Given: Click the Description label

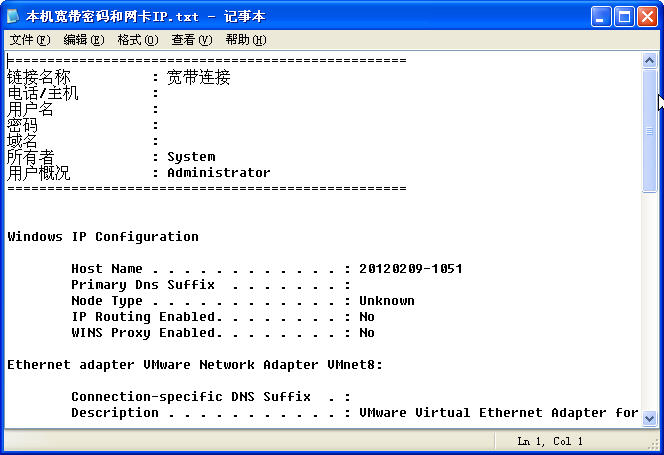Looking at the screenshot, I should pyautogui.click(x=115, y=413).
